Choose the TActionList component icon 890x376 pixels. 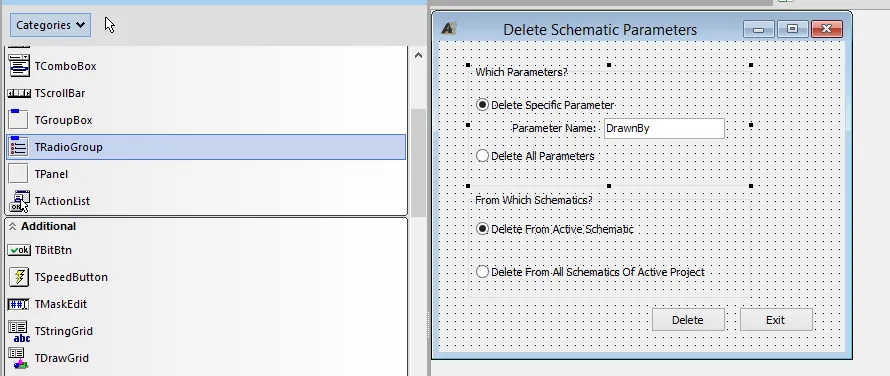pyautogui.click(x=19, y=201)
